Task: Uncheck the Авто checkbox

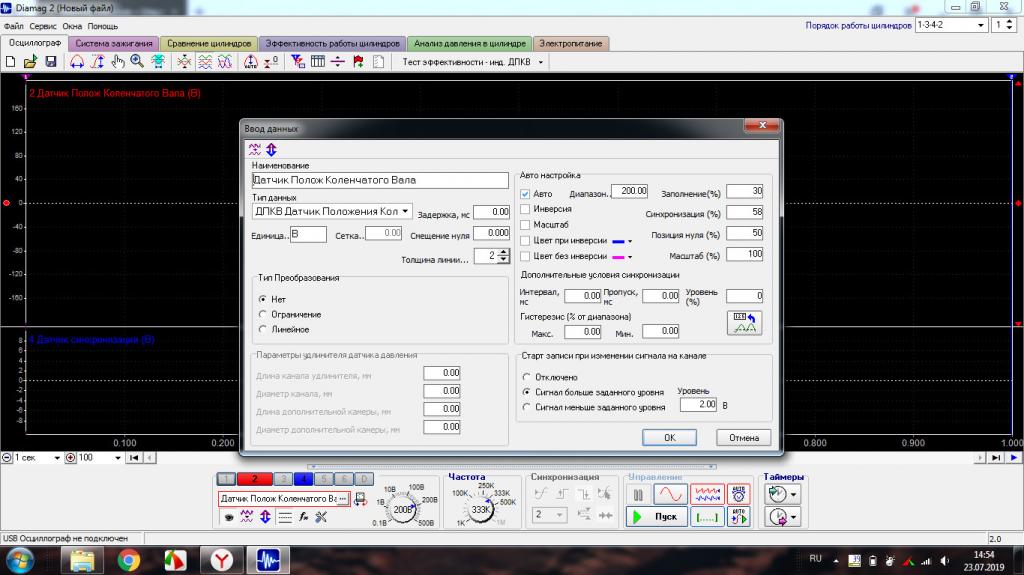Action: pyautogui.click(x=525, y=194)
